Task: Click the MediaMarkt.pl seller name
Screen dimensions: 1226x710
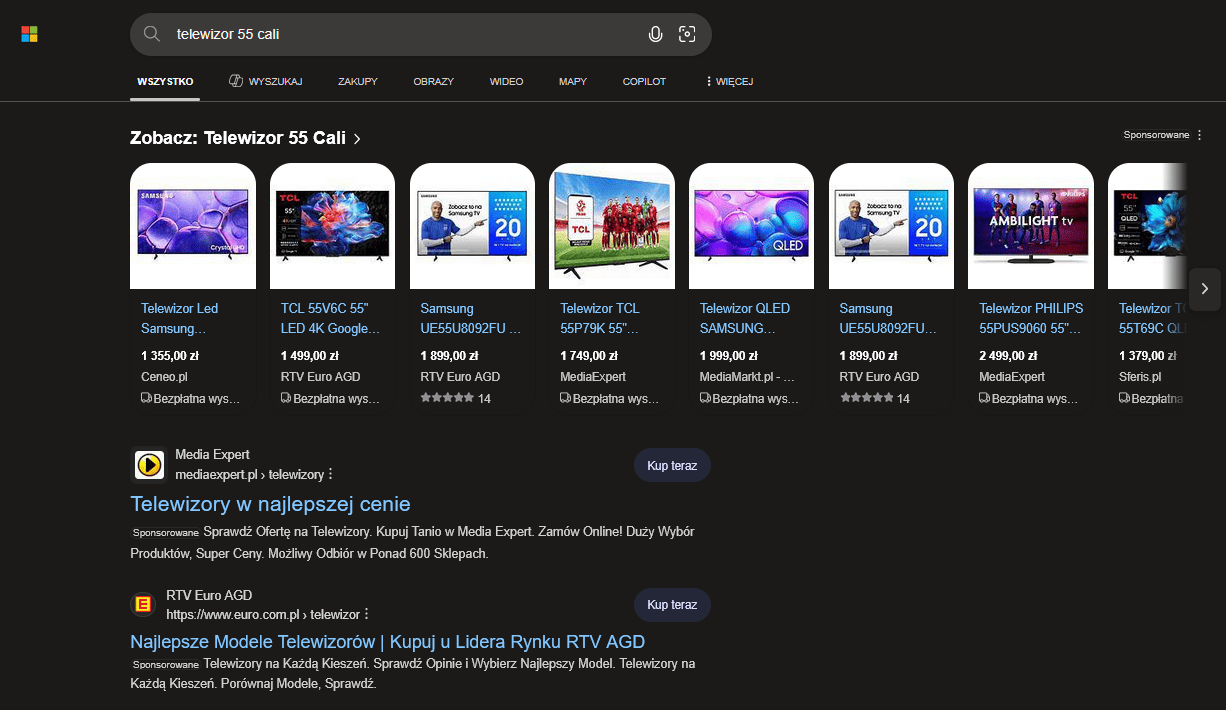Action: click(747, 377)
